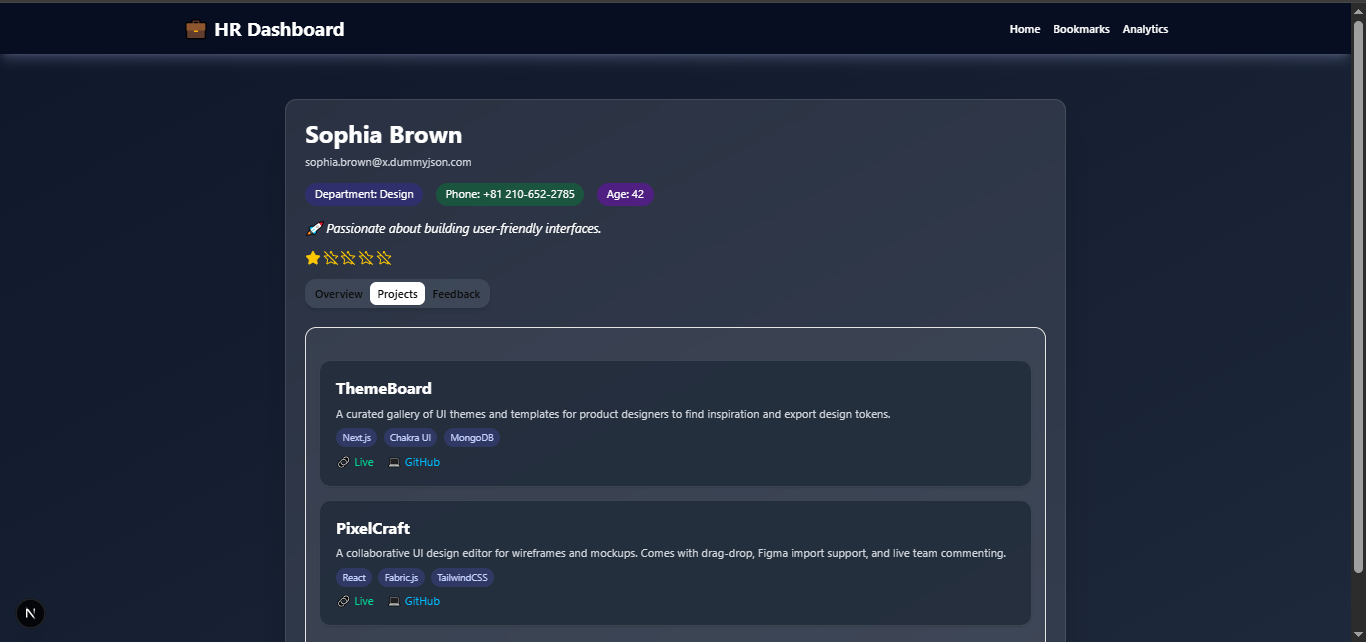Click the page vertical scrollbar

coord(1358,295)
